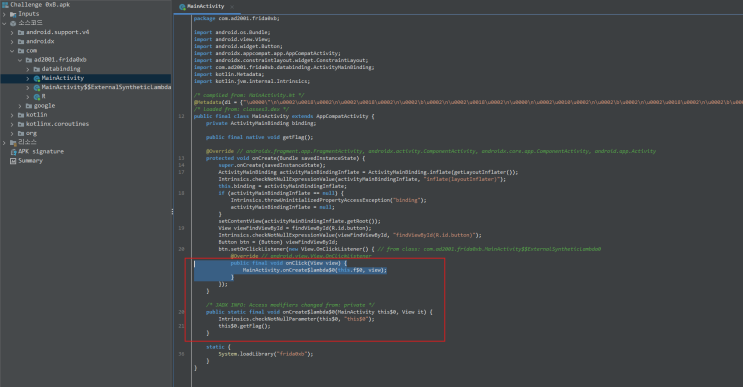This screenshot has width=743, height=387.
Task: Click the 리소스 resources icon
Action: coord(13,143)
